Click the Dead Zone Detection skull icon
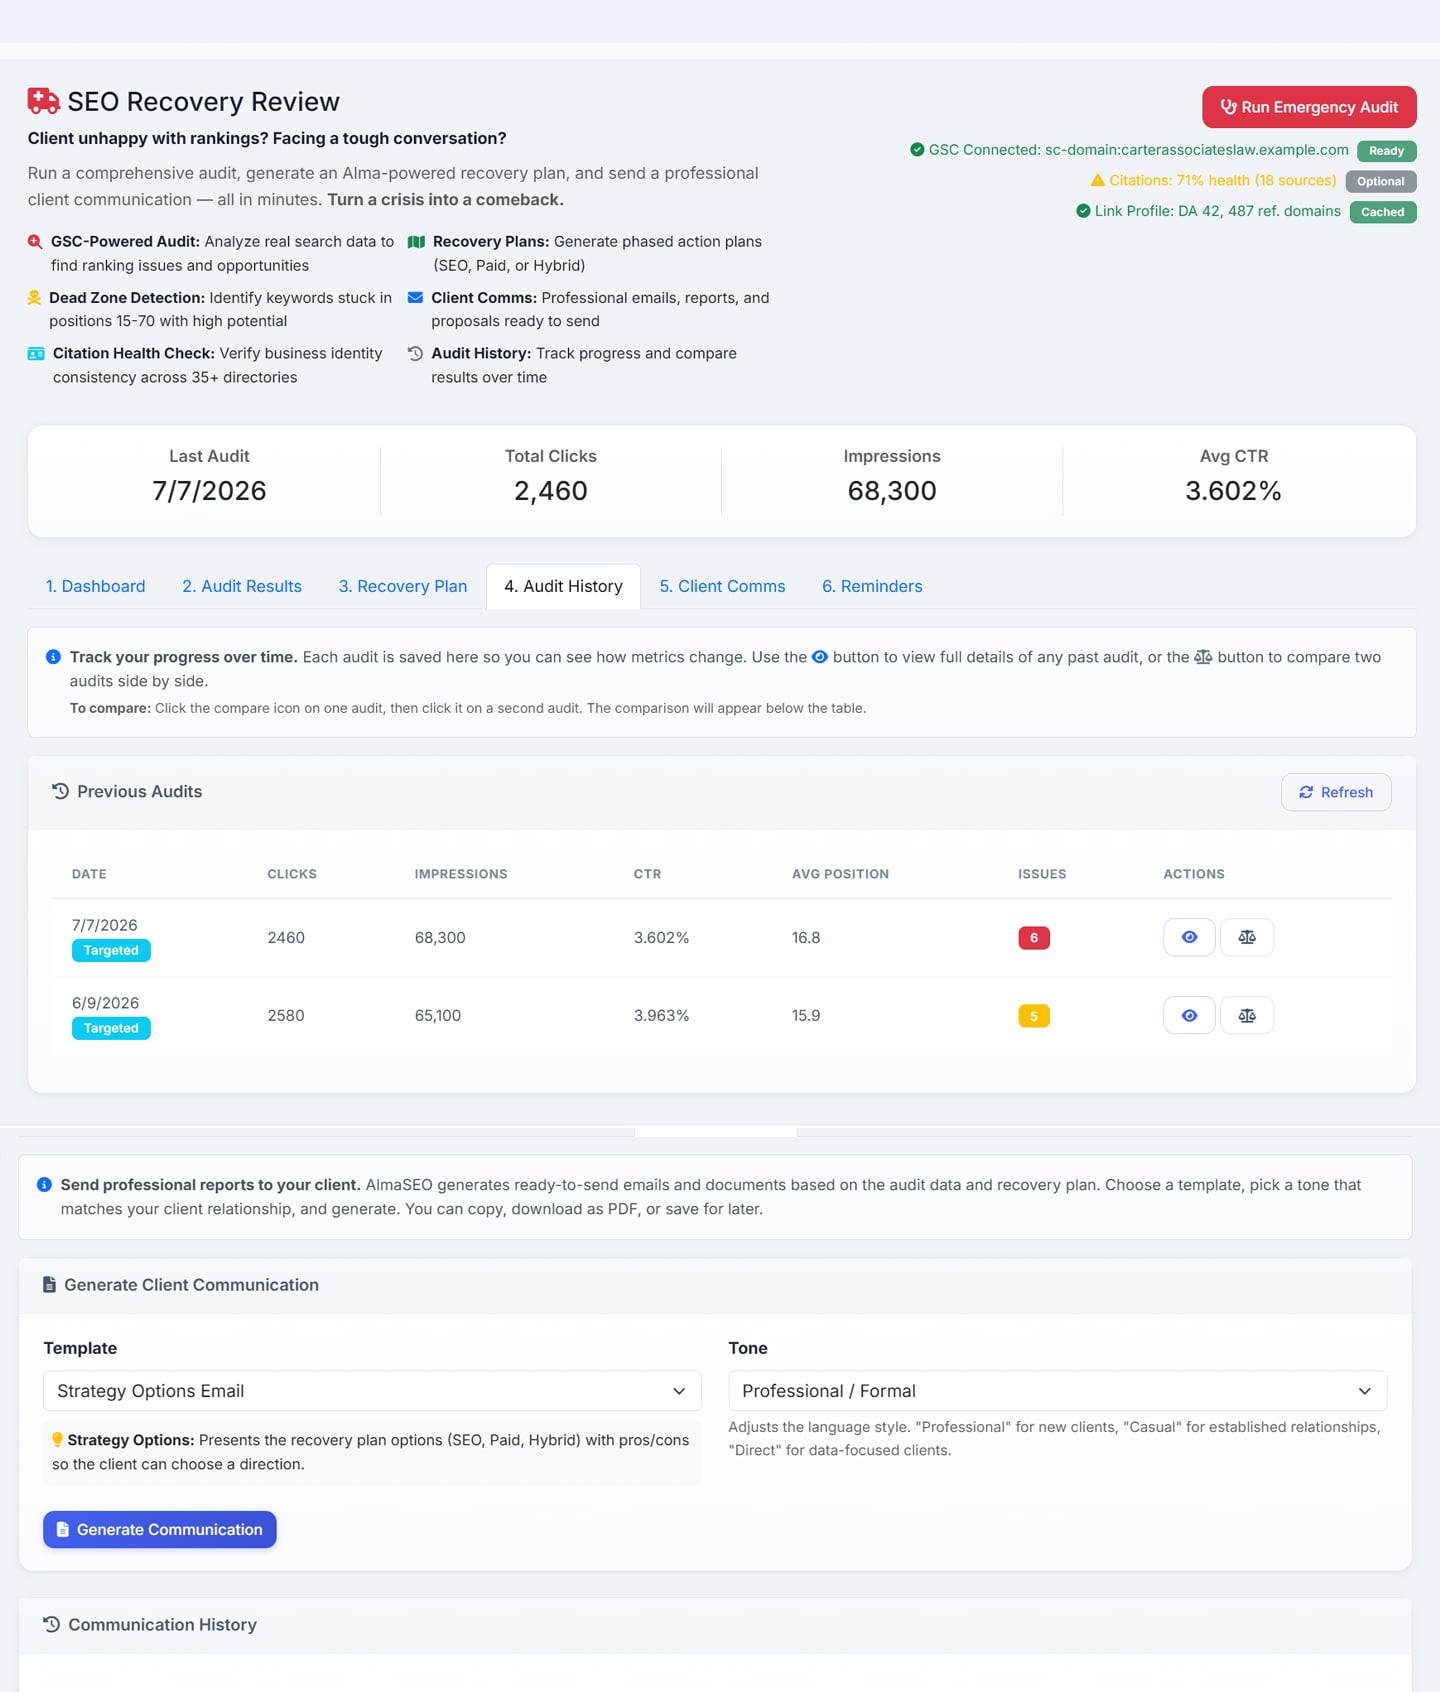 coord(34,298)
